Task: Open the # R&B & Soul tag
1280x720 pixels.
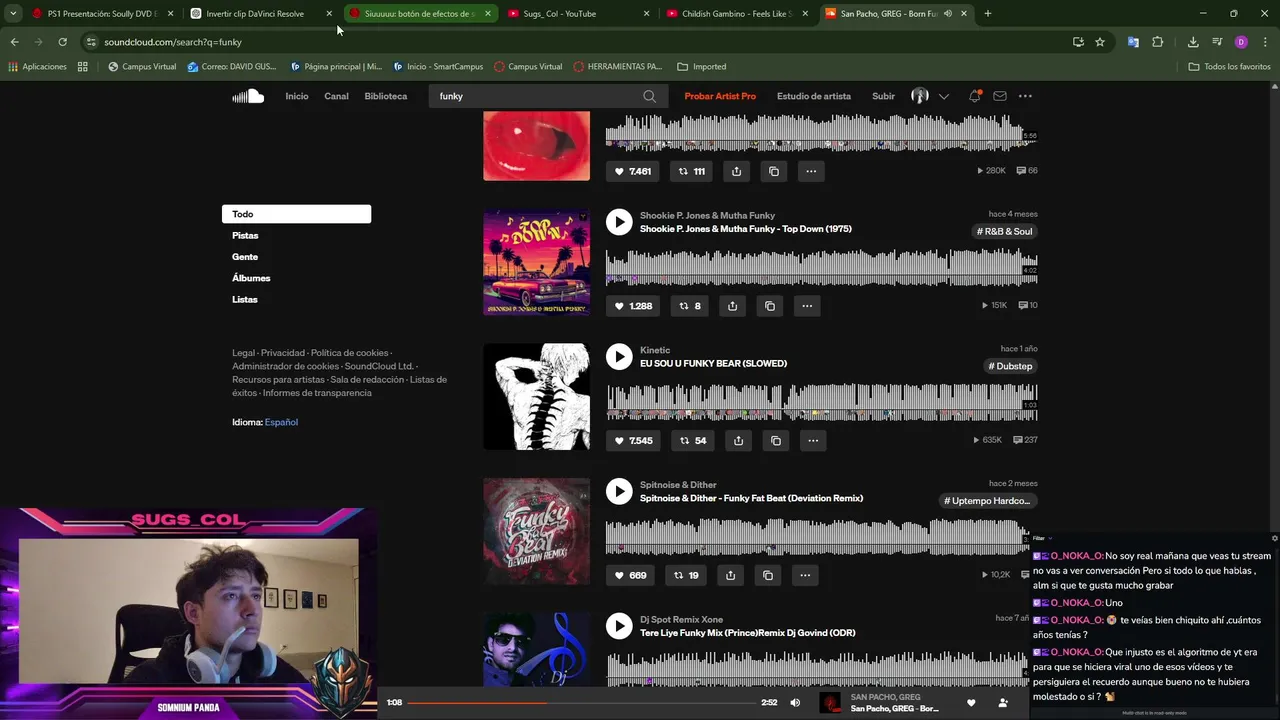Action: (1004, 231)
